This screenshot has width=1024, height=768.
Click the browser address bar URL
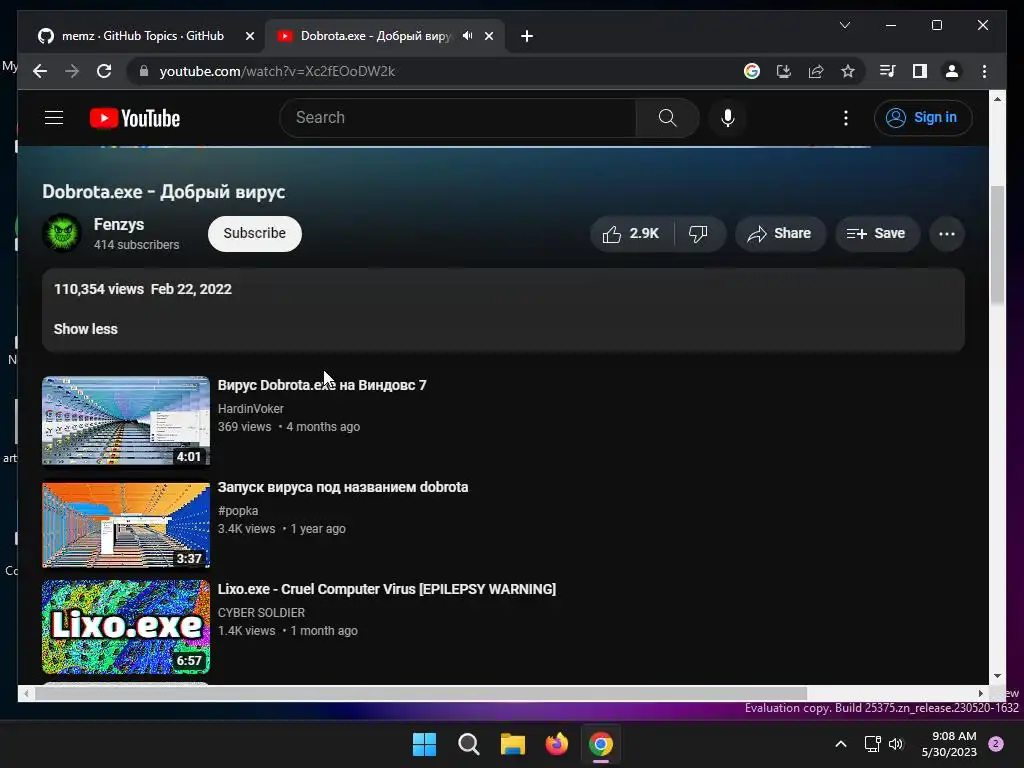[x=277, y=71]
